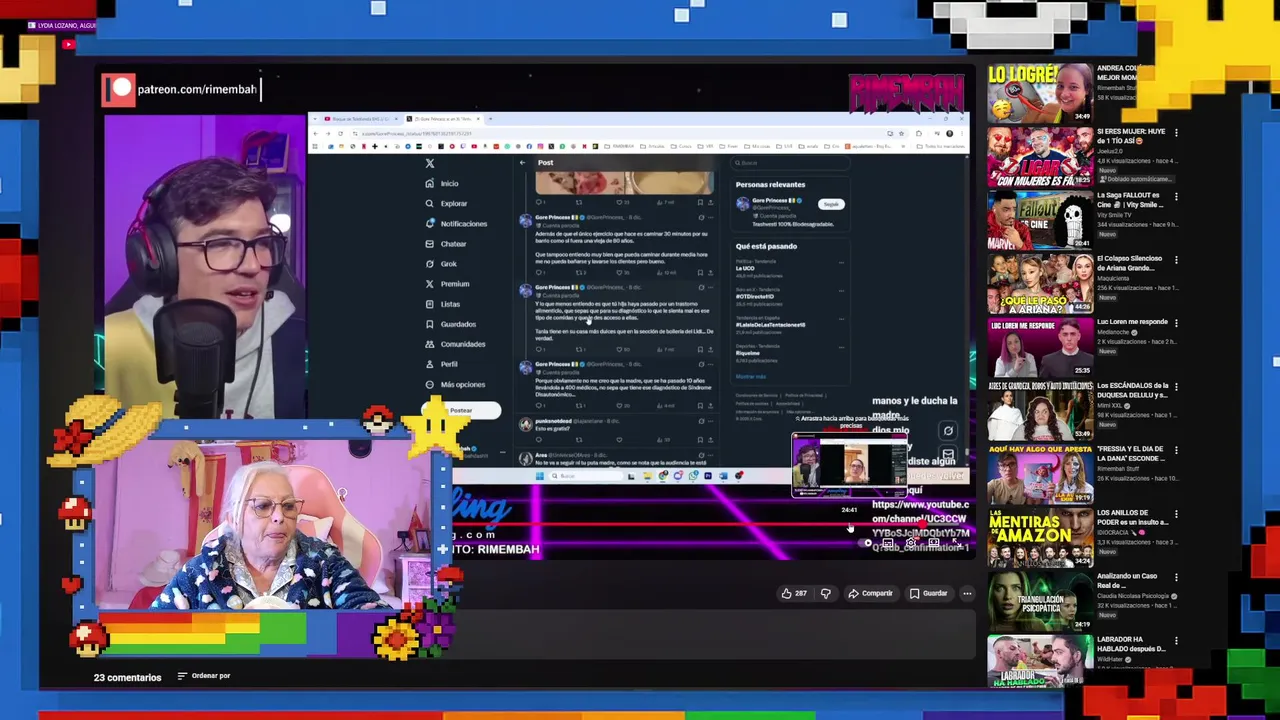Open Guardados in X sidebar

point(451,324)
